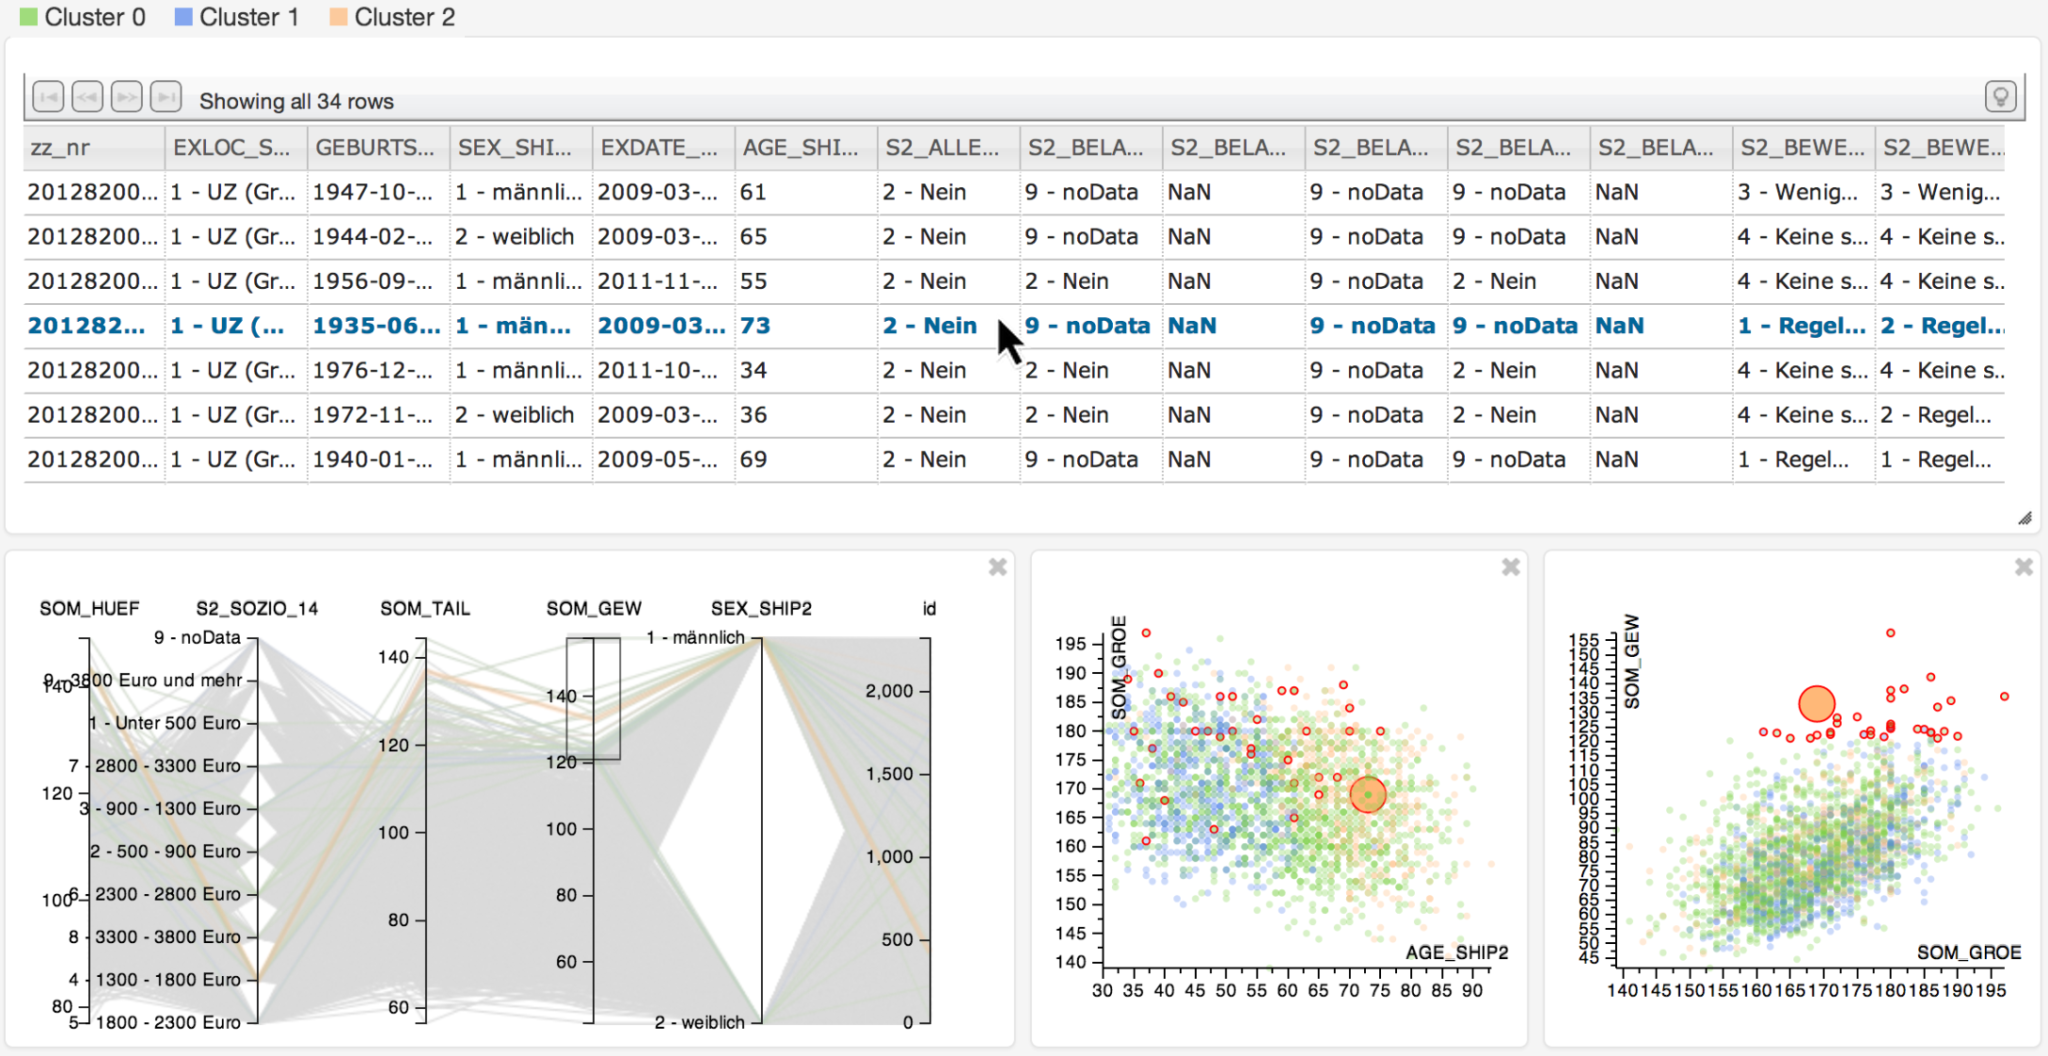The height and width of the screenshot is (1056, 2048).
Task: Close the parallel coordinates panel
Action: coord(997,566)
